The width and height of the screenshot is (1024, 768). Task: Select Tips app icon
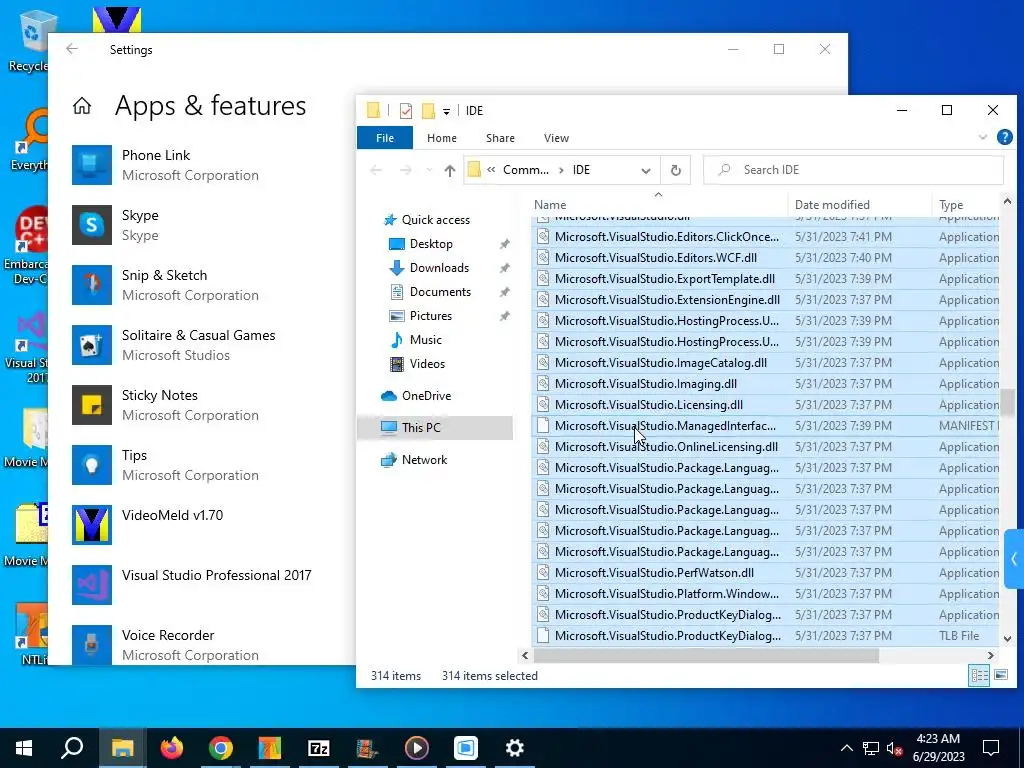pos(91,465)
